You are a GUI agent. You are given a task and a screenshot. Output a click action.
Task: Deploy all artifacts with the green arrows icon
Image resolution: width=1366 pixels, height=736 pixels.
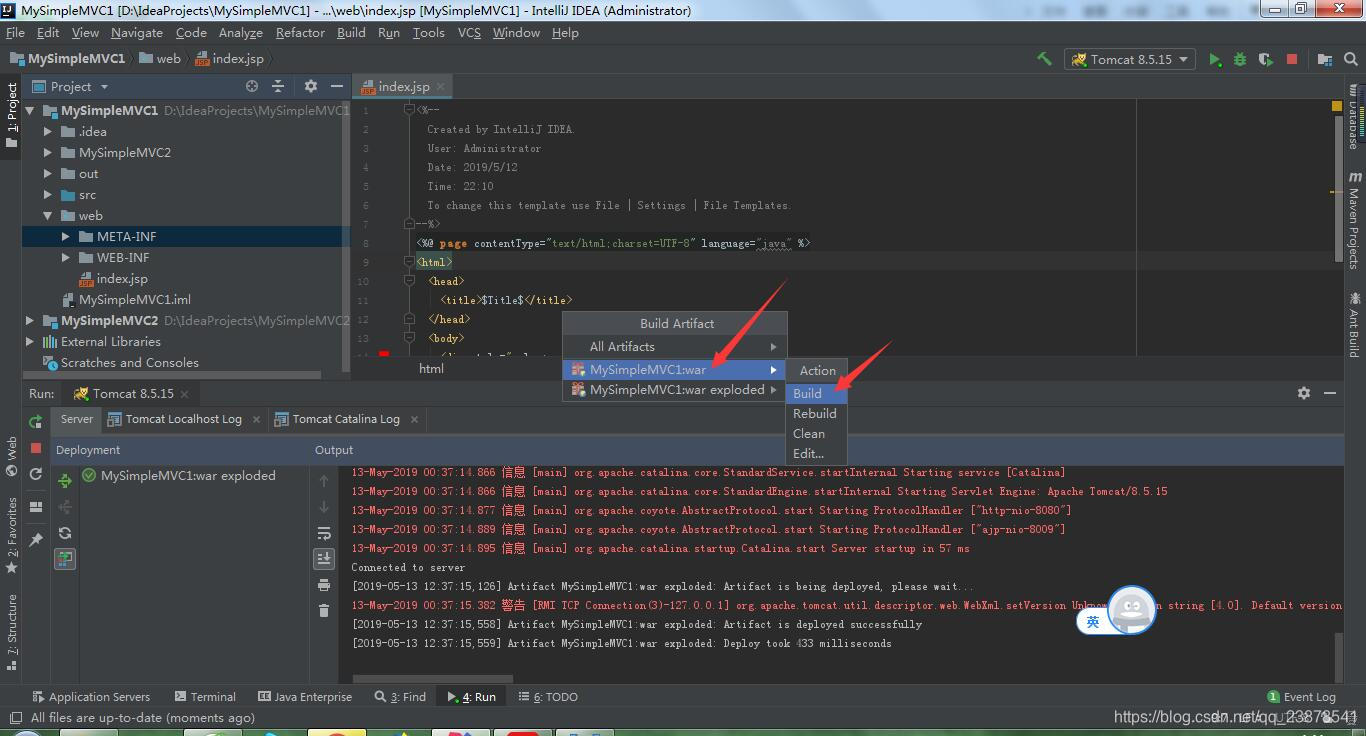(65, 481)
